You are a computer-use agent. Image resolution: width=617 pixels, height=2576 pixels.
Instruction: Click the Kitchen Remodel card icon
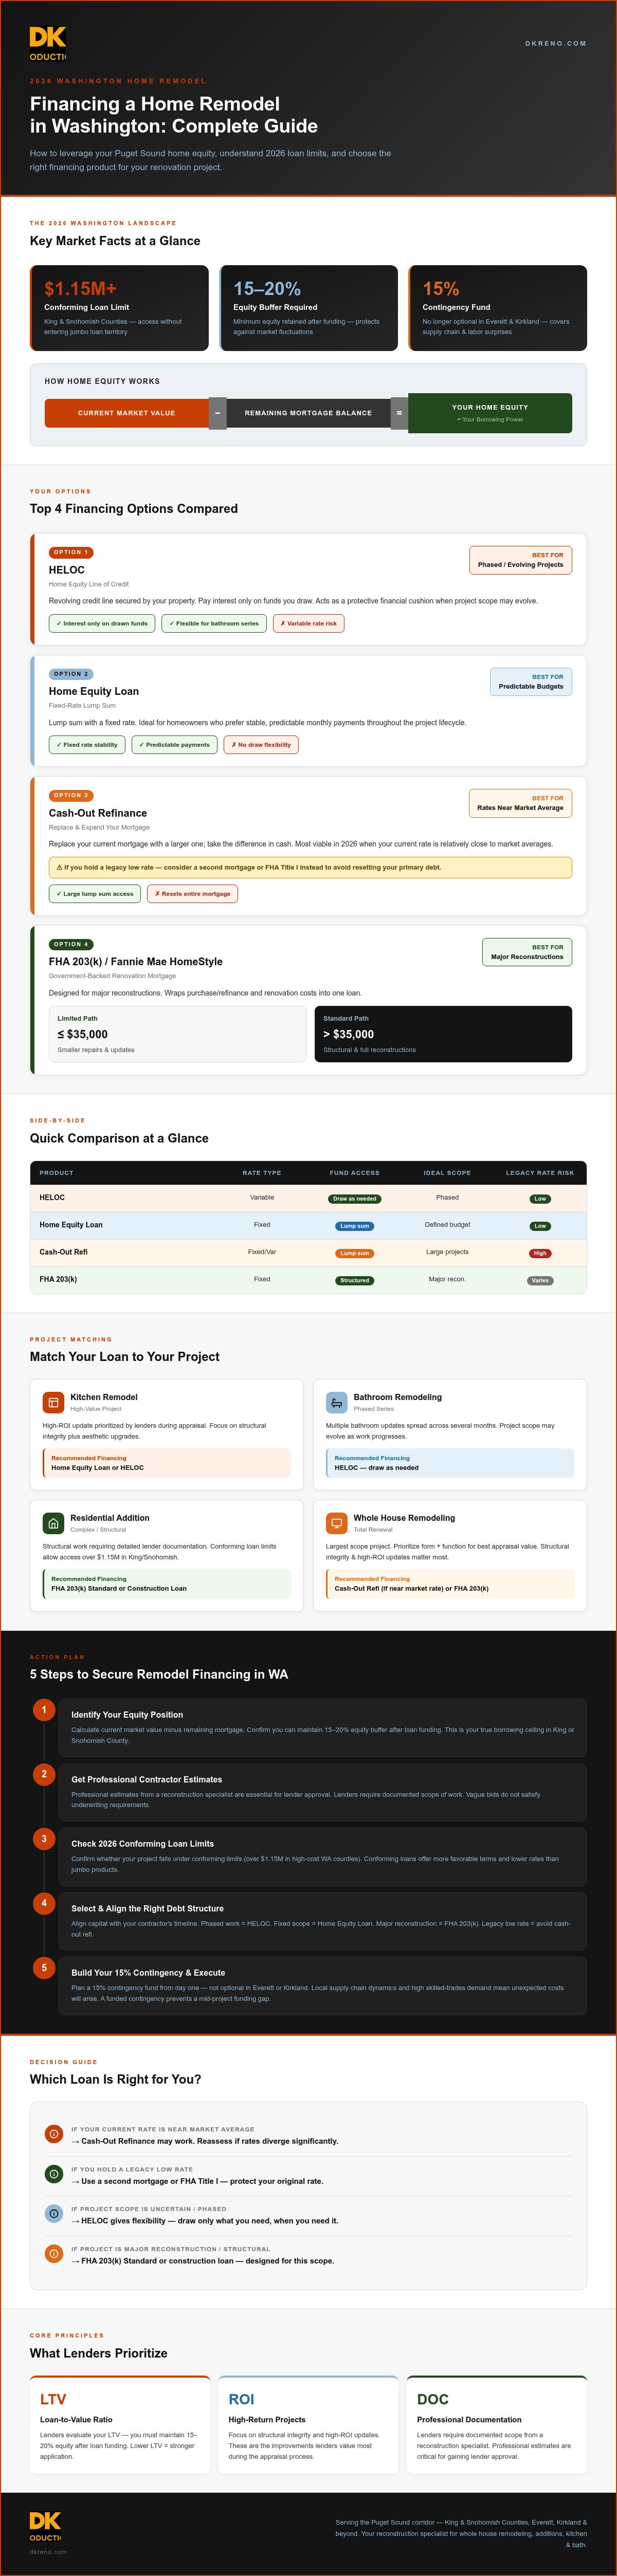click(x=53, y=1402)
